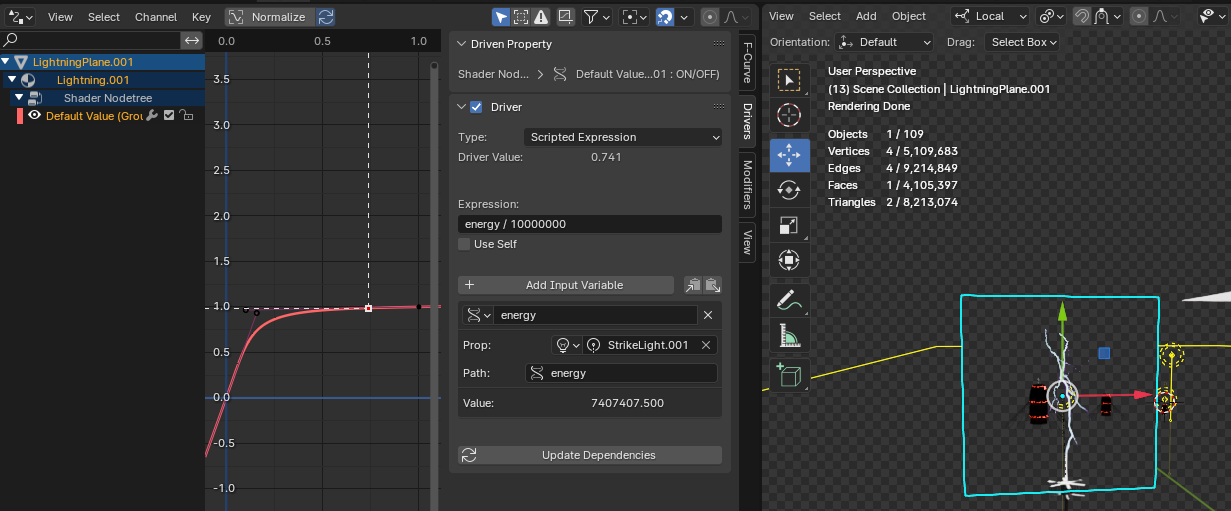
Task: Switch to the View sidebar tab
Action: click(x=747, y=241)
